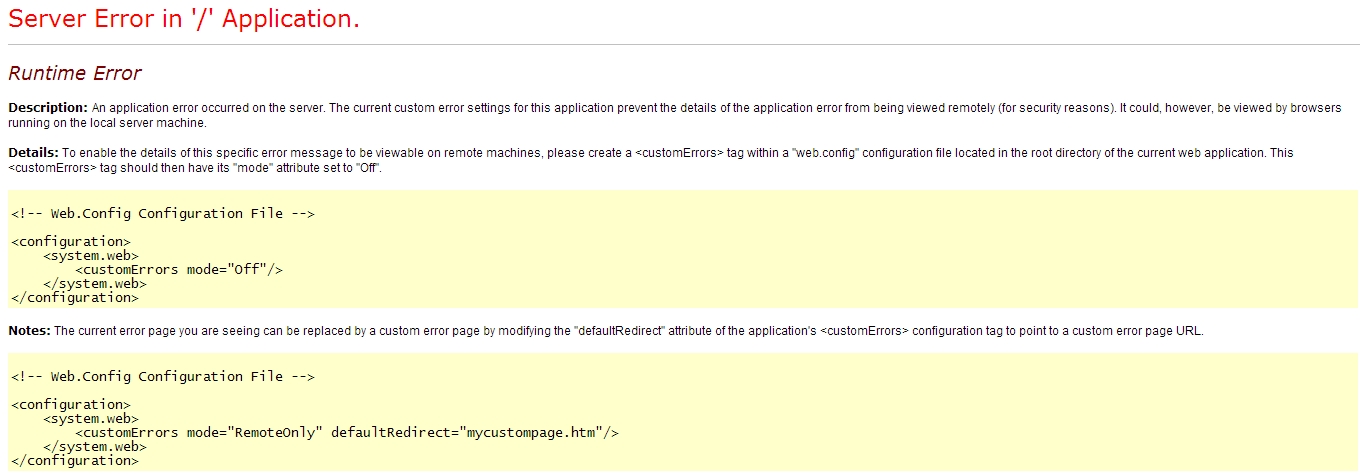Image resolution: width=1364 pixels, height=474 pixels.
Task: Select the "Runtime Error" subheading
Action: [x=75, y=73]
